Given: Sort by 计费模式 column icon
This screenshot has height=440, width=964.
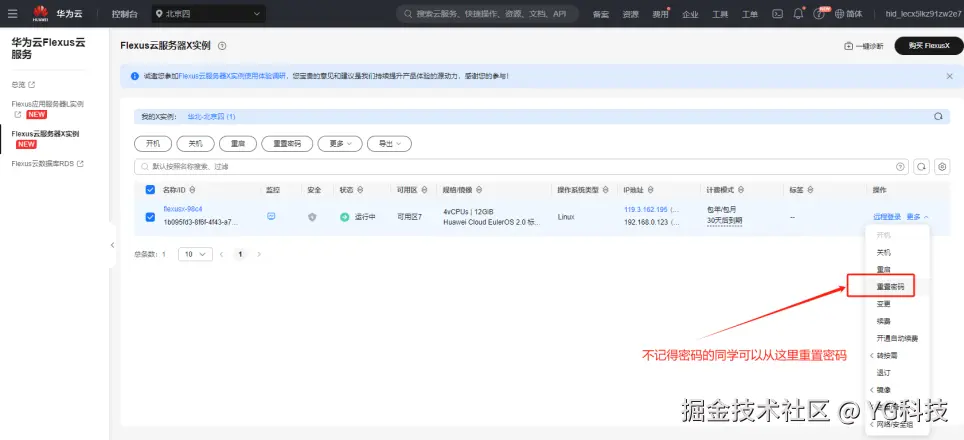Looking at the screenshot, I should [x=741, y=190].
